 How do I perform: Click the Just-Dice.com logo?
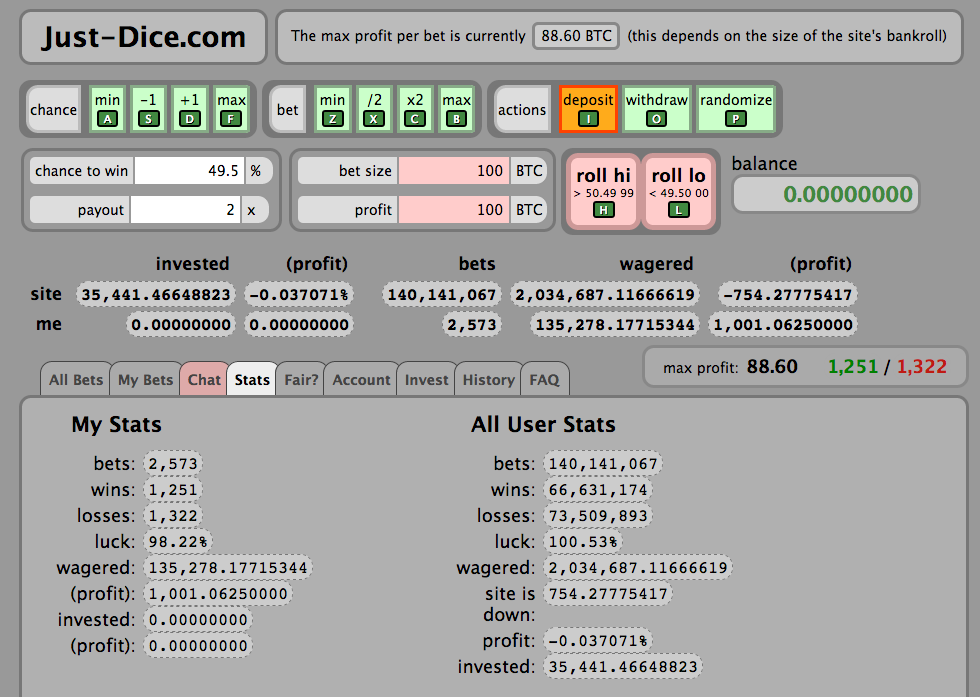pos(144,37)
